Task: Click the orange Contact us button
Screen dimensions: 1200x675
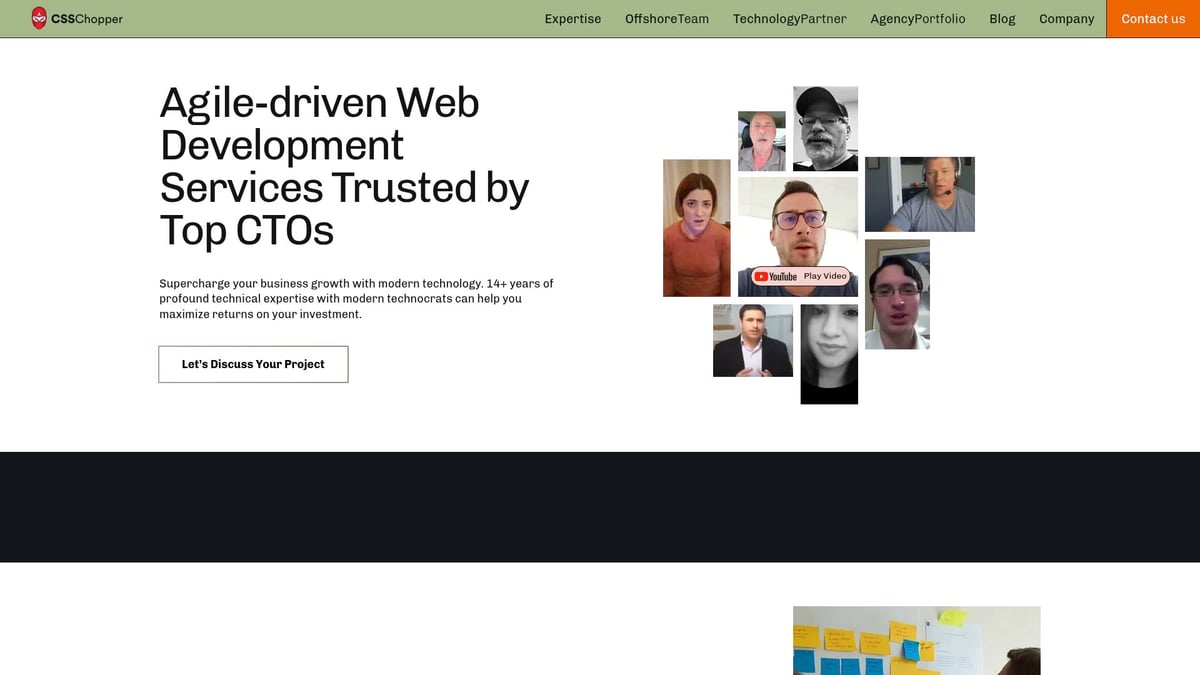Action: pos(1153,18)
